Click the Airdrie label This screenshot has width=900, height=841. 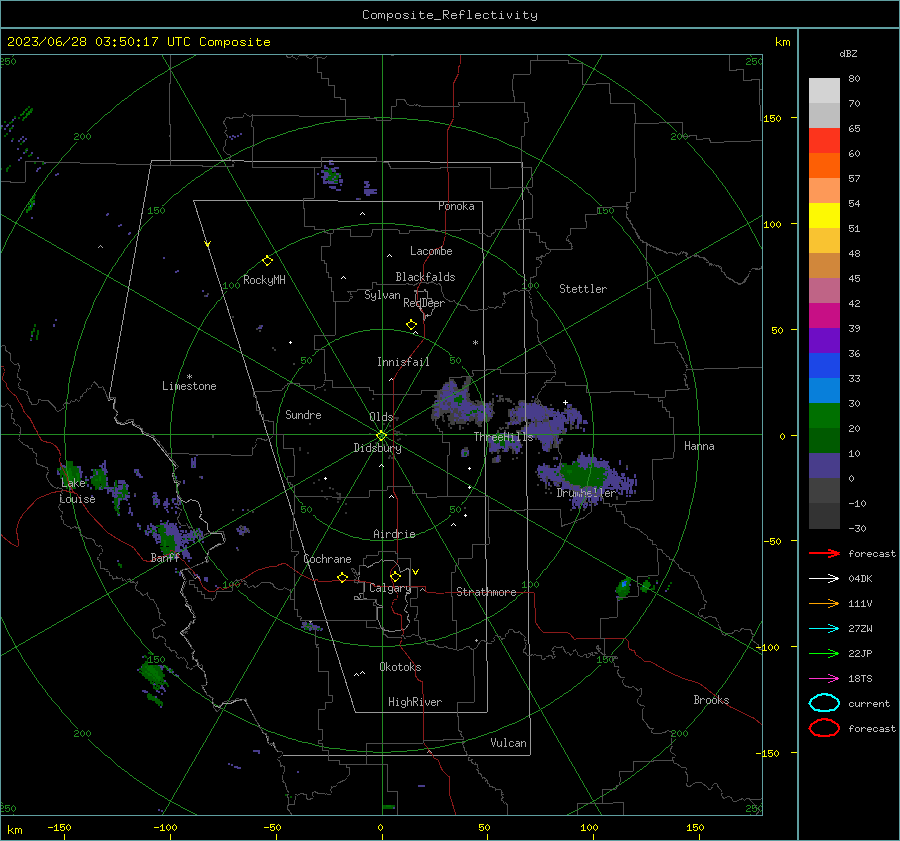tap(394, 534)
